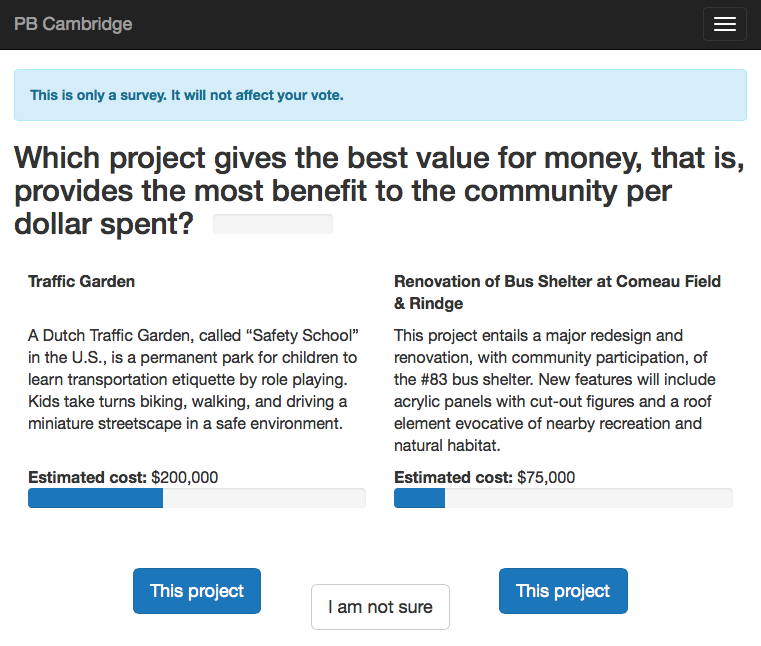Select the Traffic Garden project title
Image resolution: width=761 pixels, height=646 pixels.
[82, 282]
